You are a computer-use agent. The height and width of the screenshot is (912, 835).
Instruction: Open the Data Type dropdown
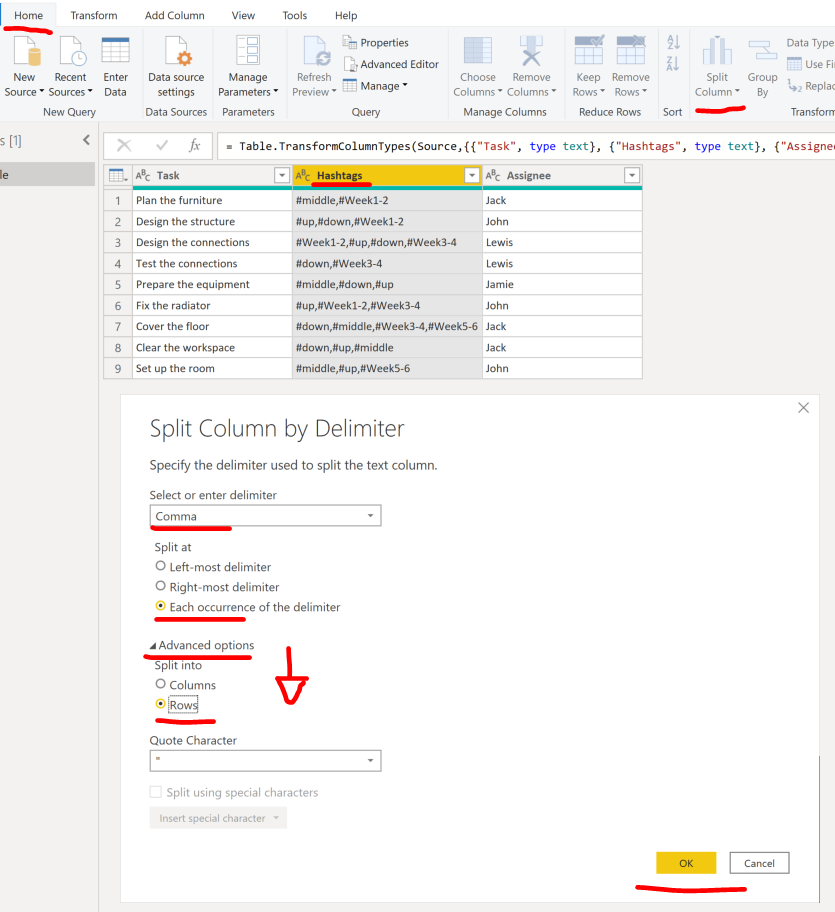810,42
